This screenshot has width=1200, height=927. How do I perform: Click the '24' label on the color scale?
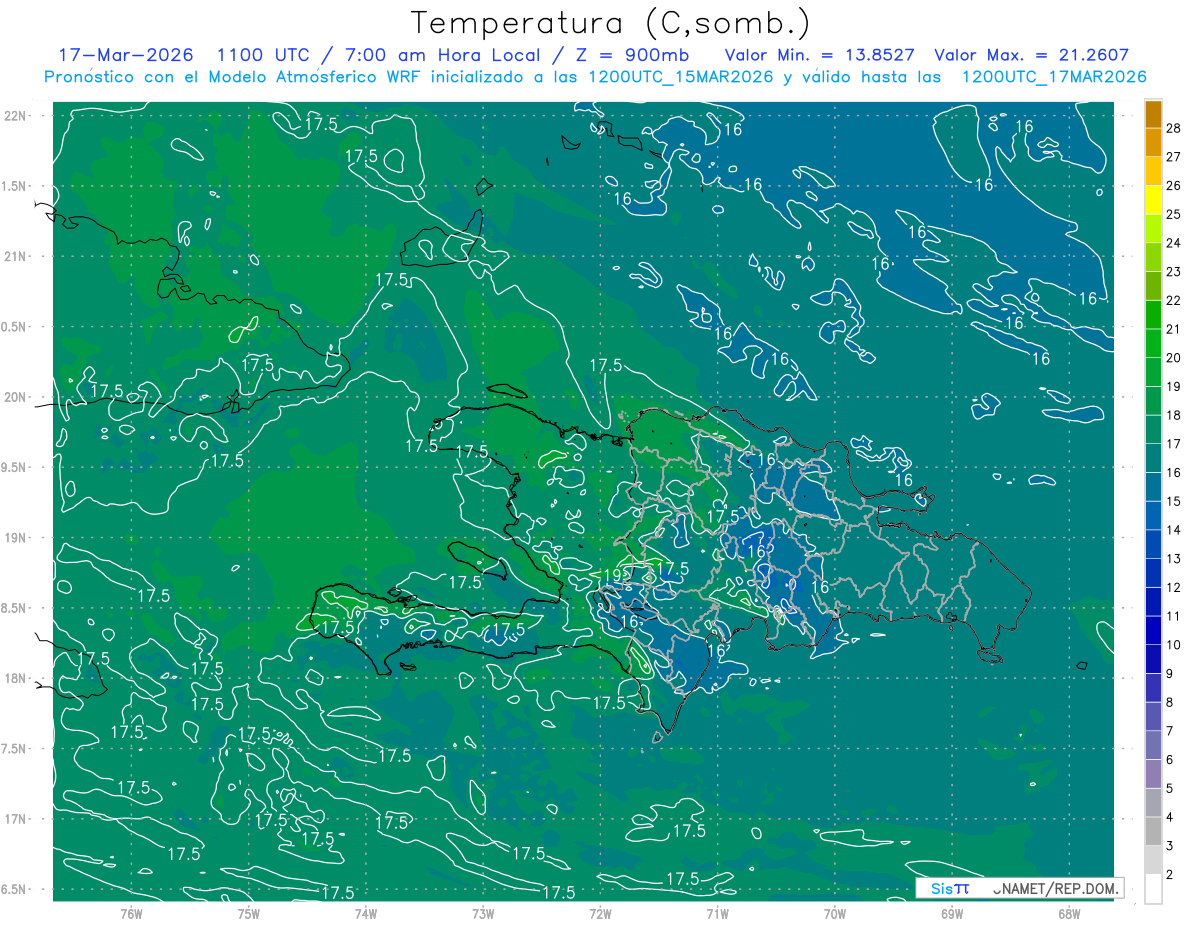click(x=1174, y=243)
